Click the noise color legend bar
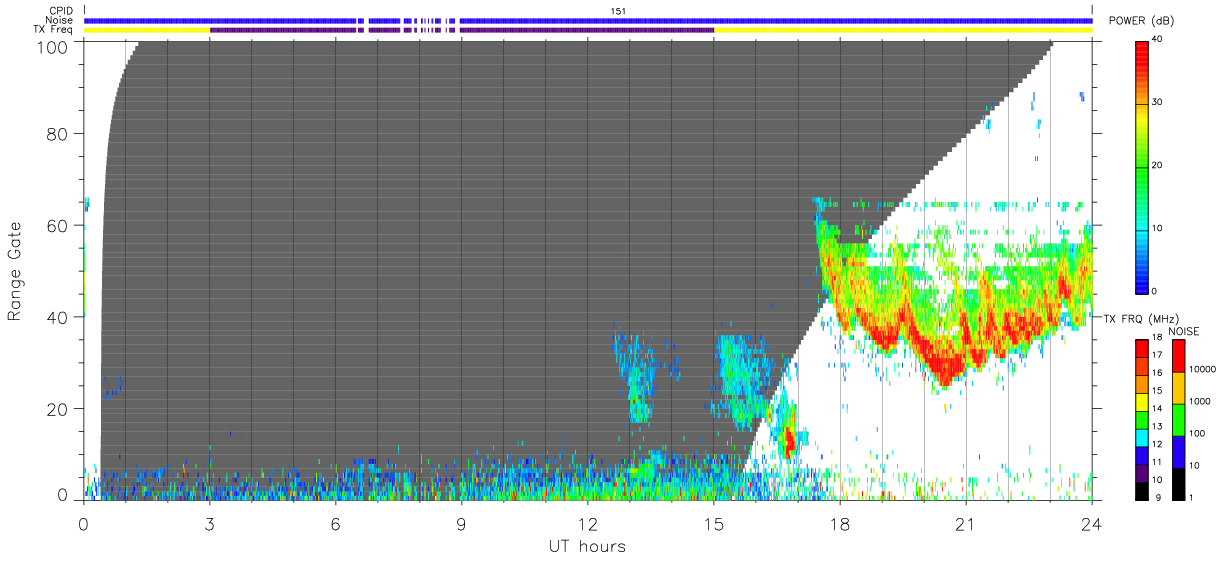Screen dimensions: 1228x567 pos(1177,419)
